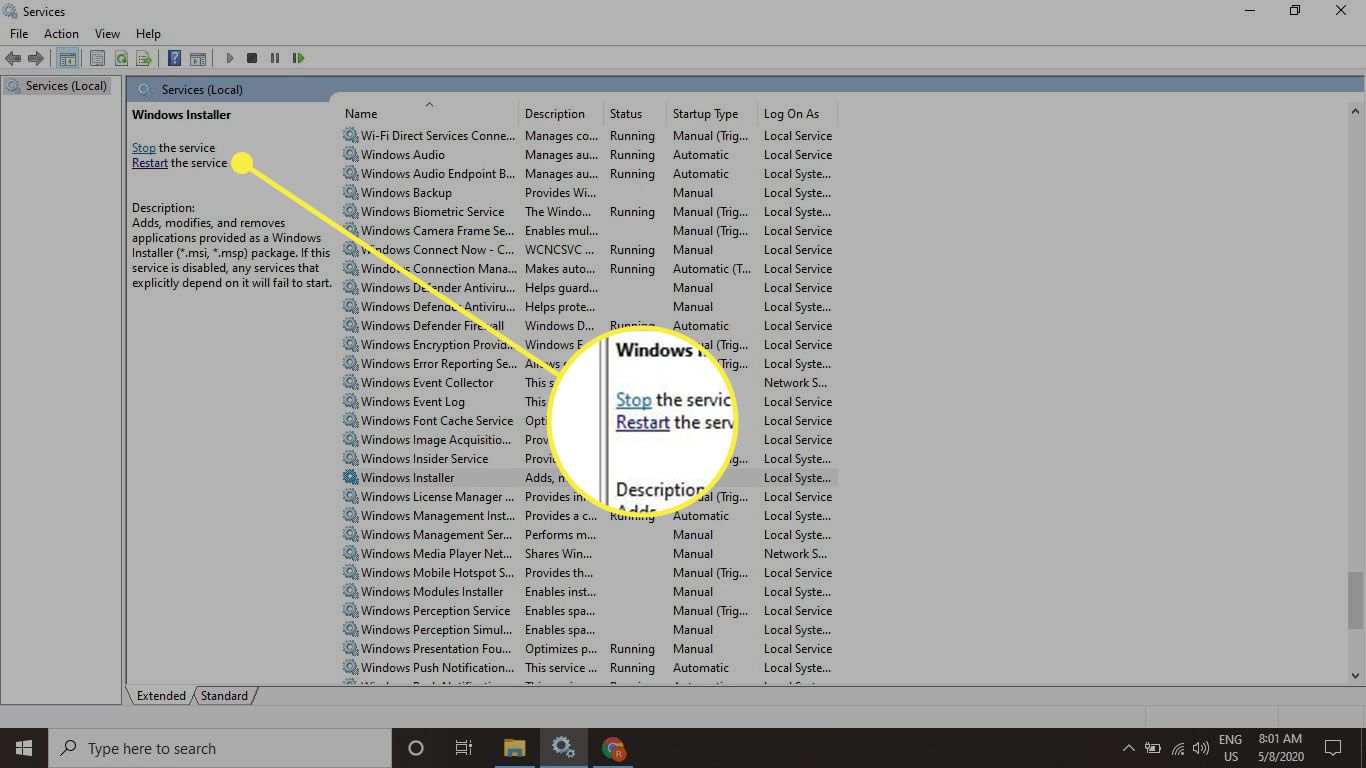
Task: Open Task View on the taskbar
Action: click(464, 748)
